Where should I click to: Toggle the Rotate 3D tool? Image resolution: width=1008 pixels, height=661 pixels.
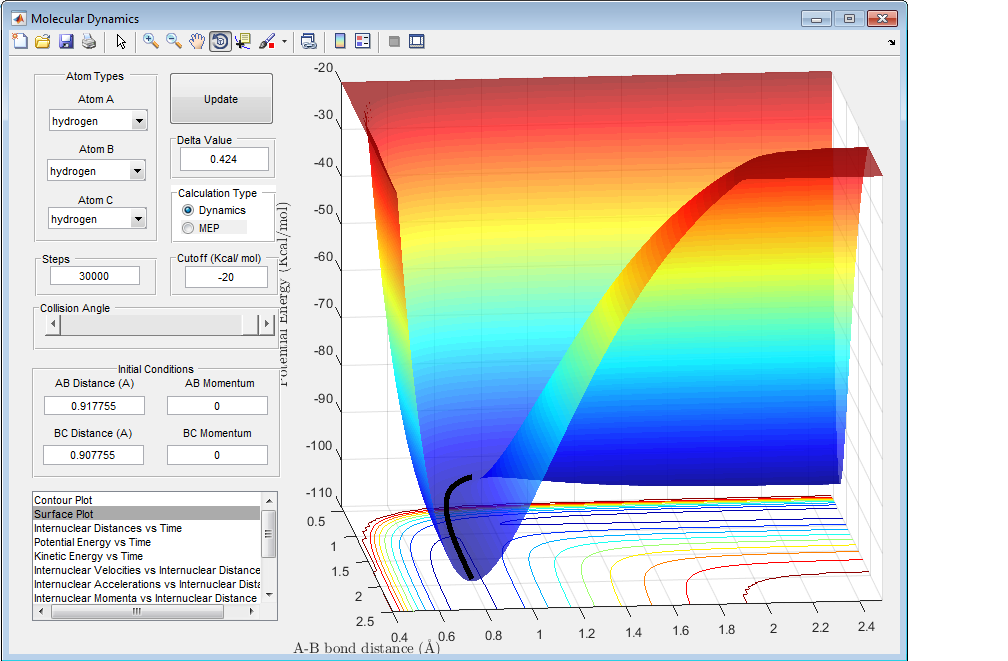tap(220, 41)
